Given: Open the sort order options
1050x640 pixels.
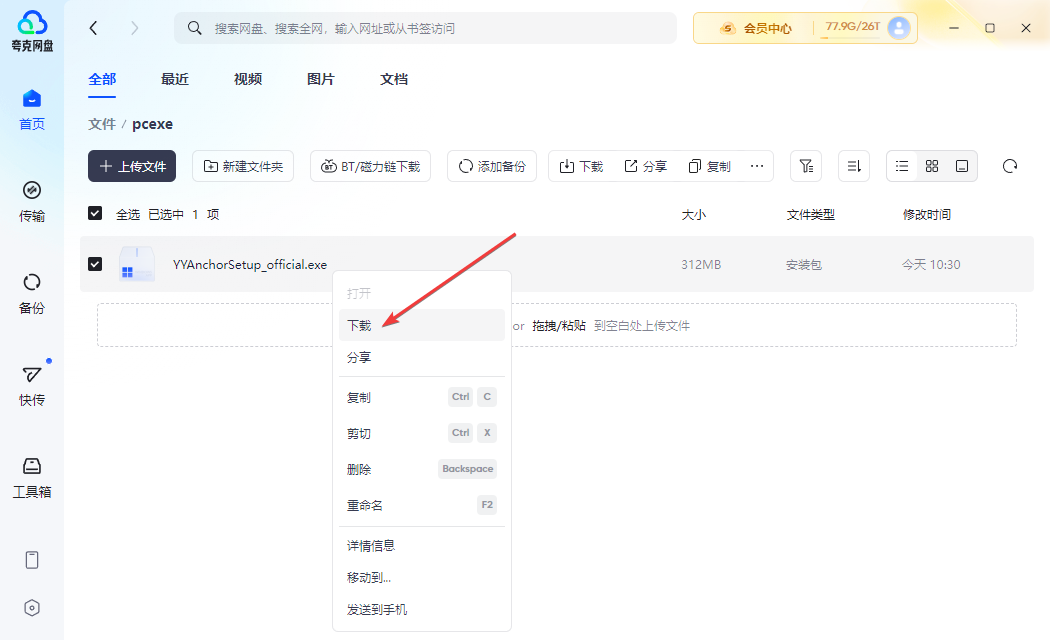Looking at the screenshot, I should point(854,166).
